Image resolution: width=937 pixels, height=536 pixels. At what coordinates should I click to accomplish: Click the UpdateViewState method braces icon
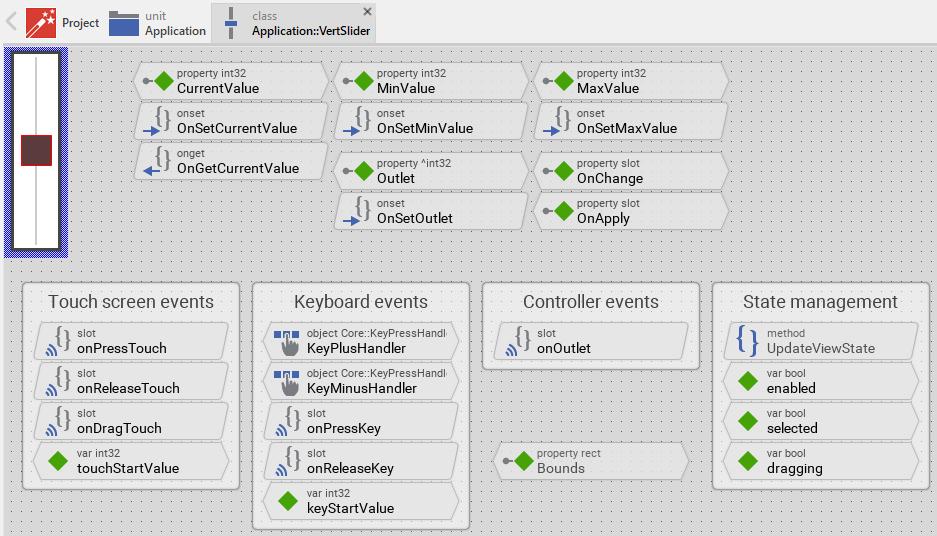747,341
